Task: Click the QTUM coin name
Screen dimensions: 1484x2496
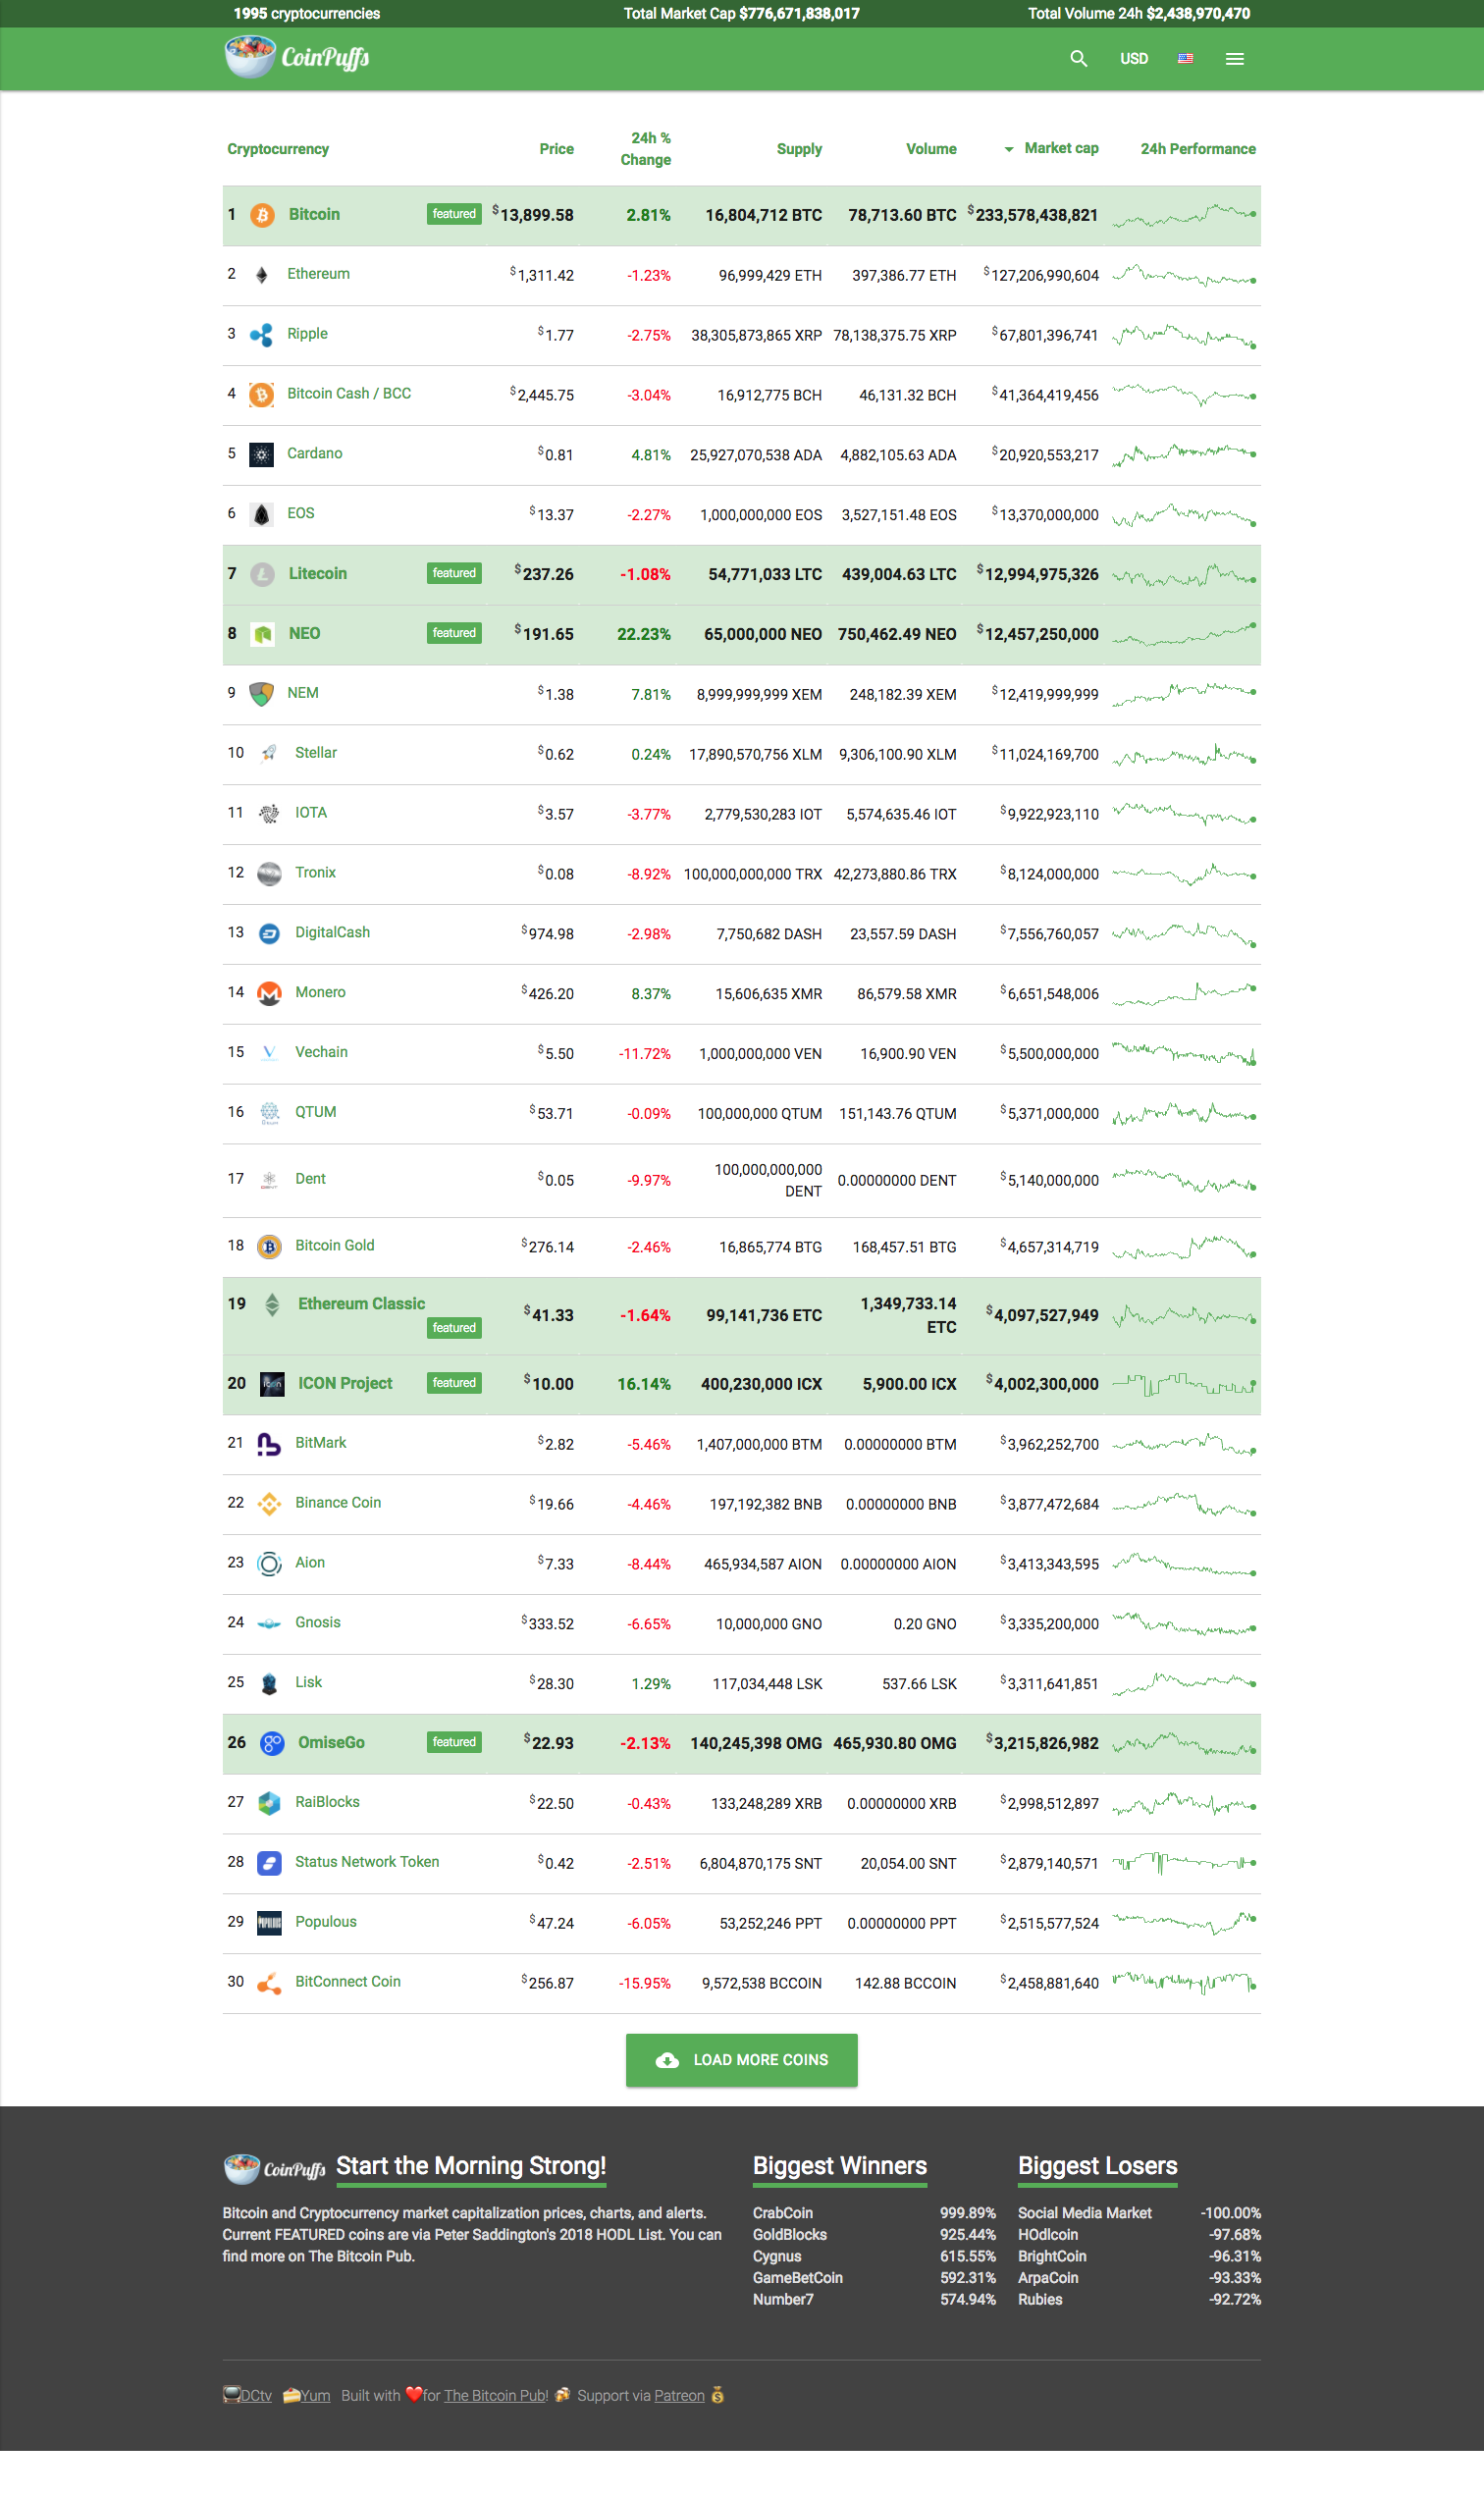Action: (x=315, y=1112)
